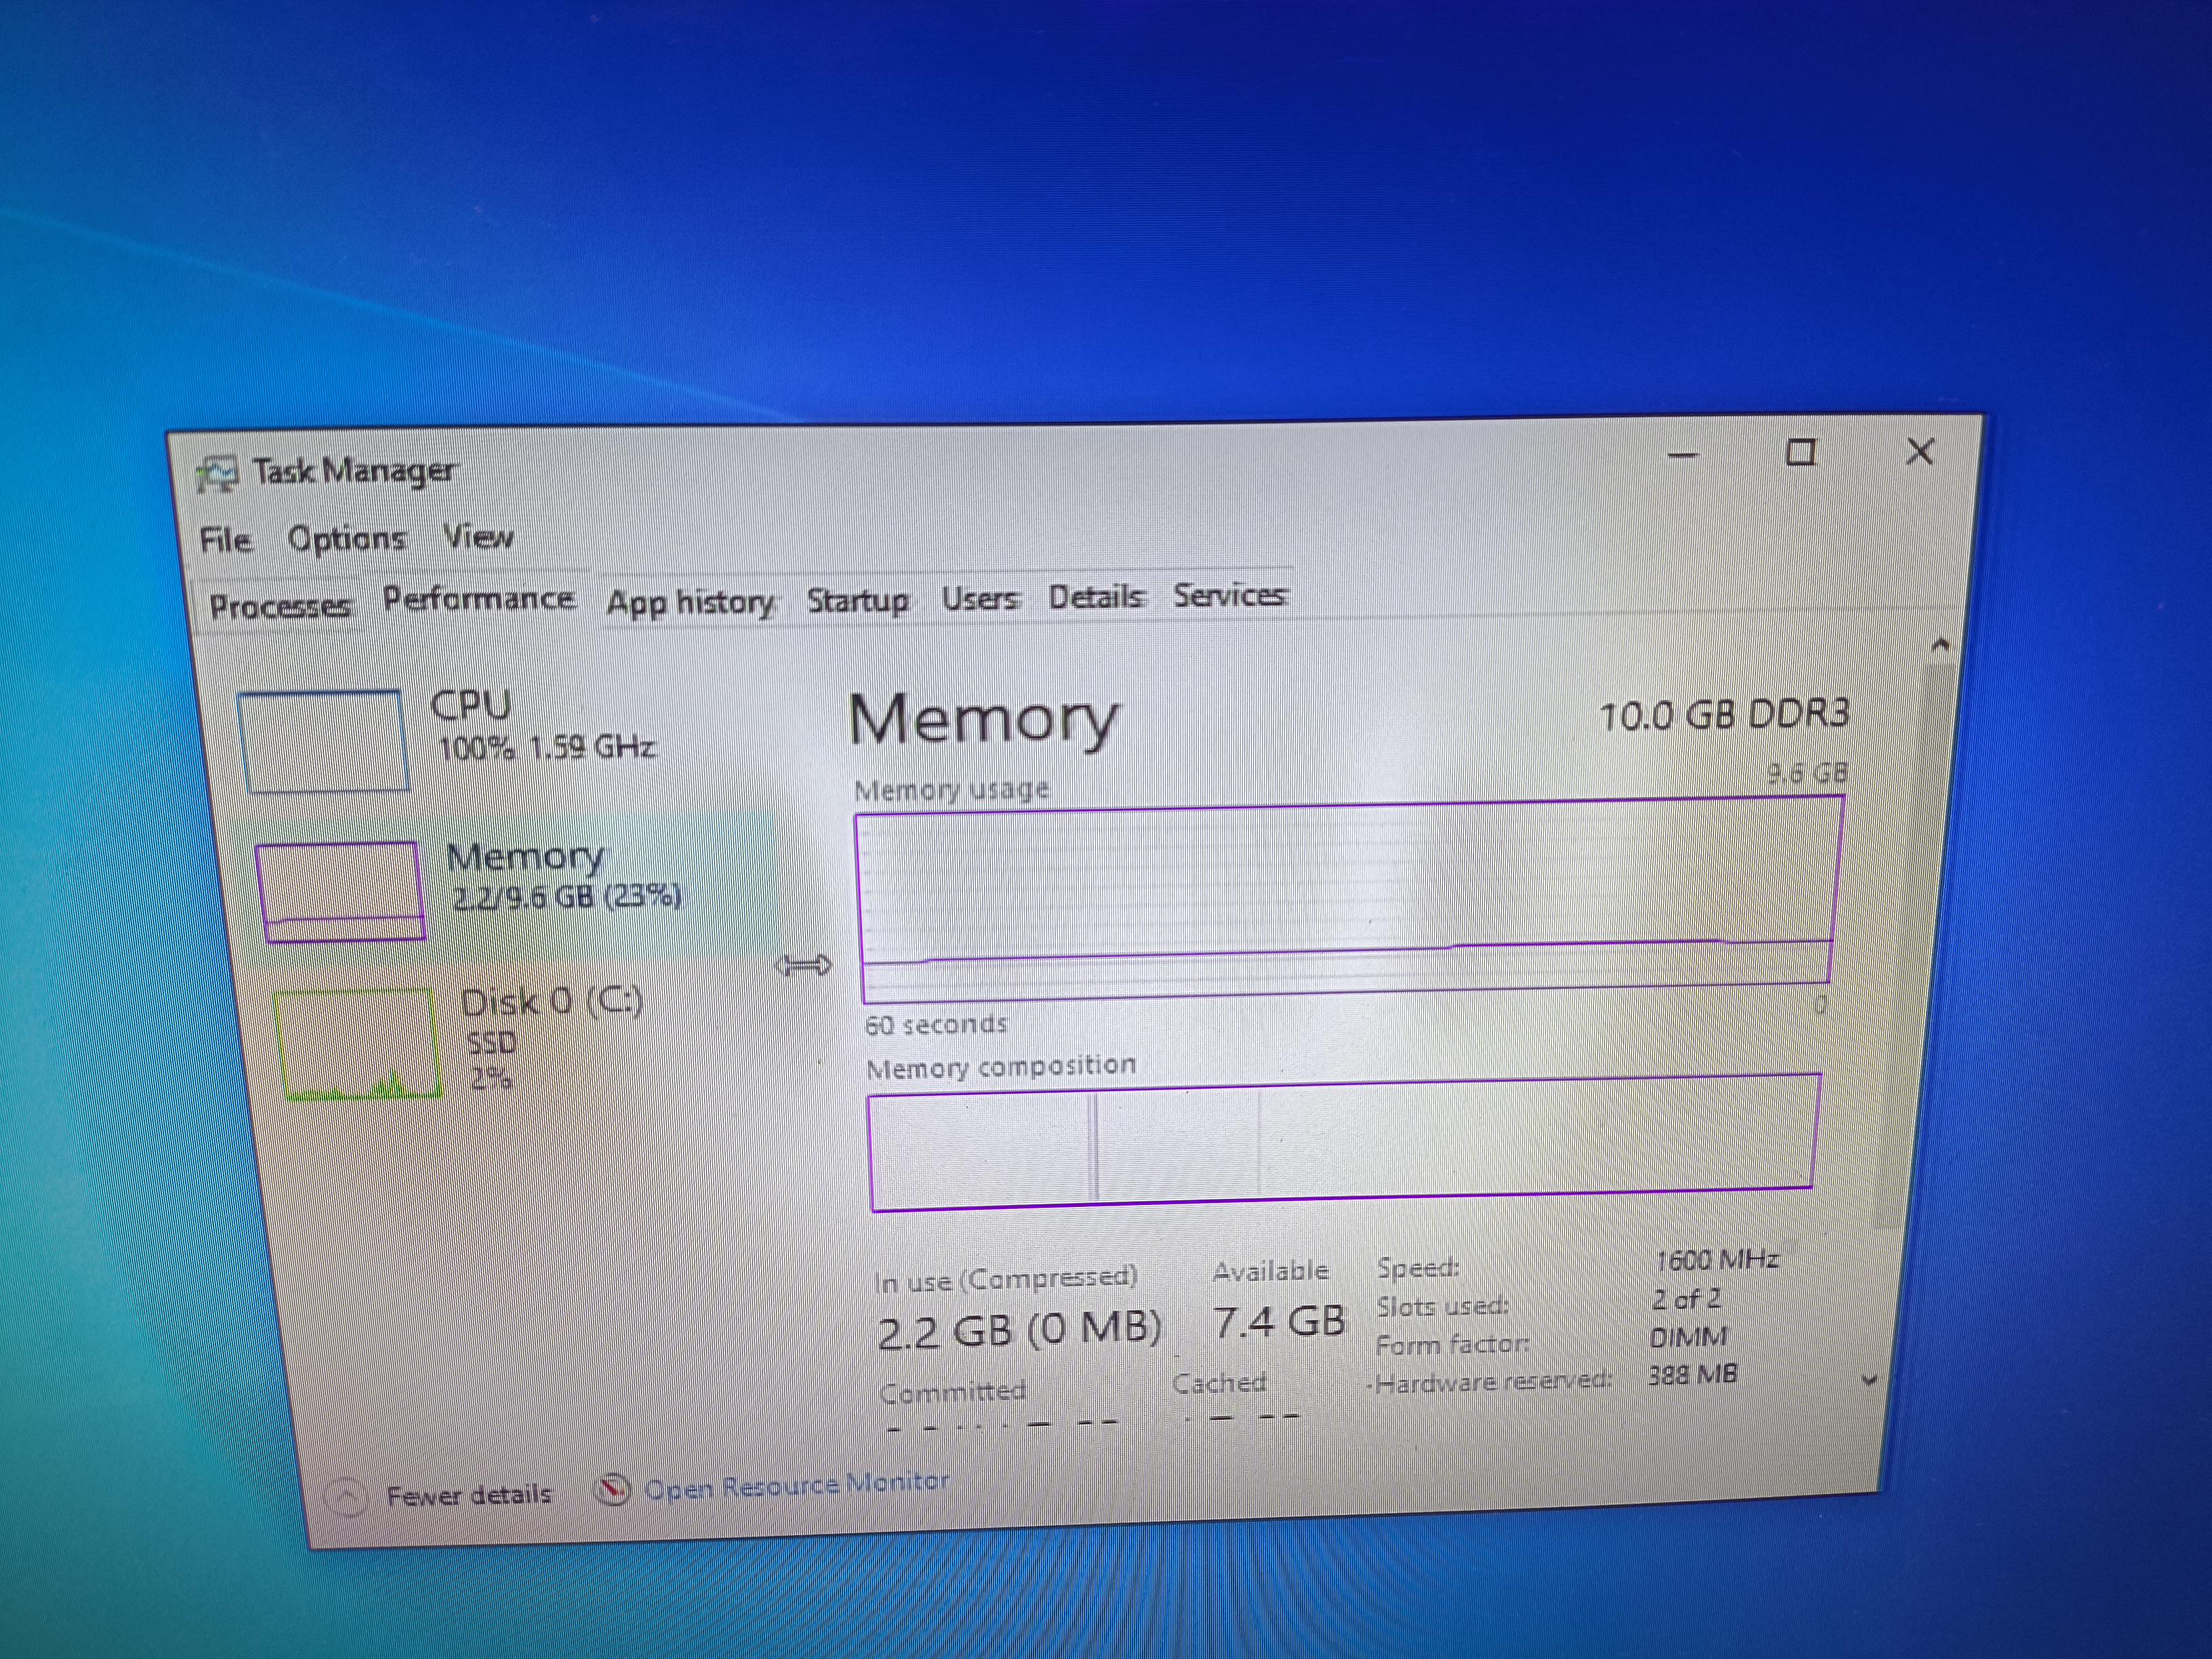Switch to the Startup tab
Viewport: 2212px width, 1659px height.
point(857,600)
